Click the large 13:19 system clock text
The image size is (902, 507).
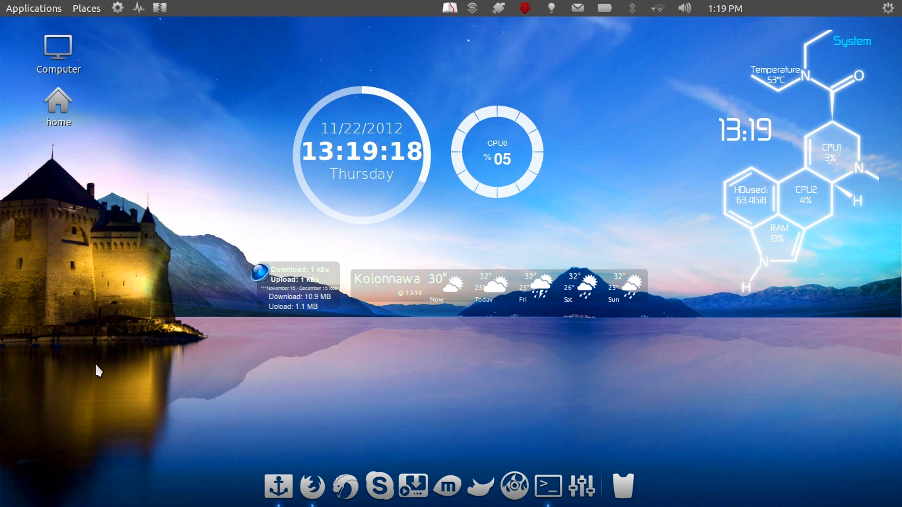click(x=745, y=130)
